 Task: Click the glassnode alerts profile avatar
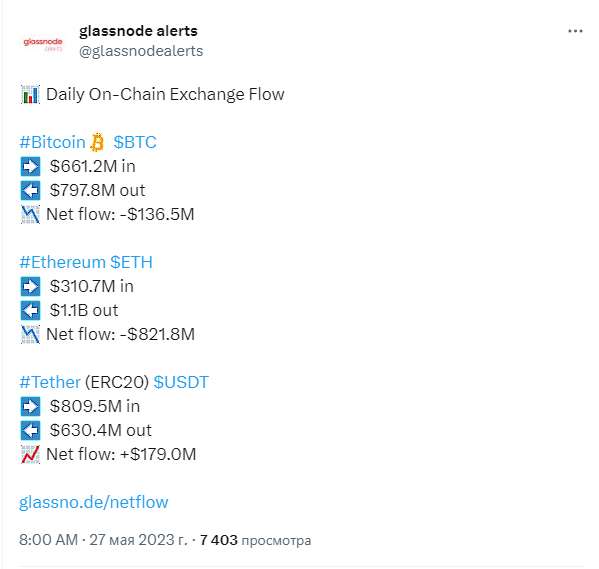43,44
